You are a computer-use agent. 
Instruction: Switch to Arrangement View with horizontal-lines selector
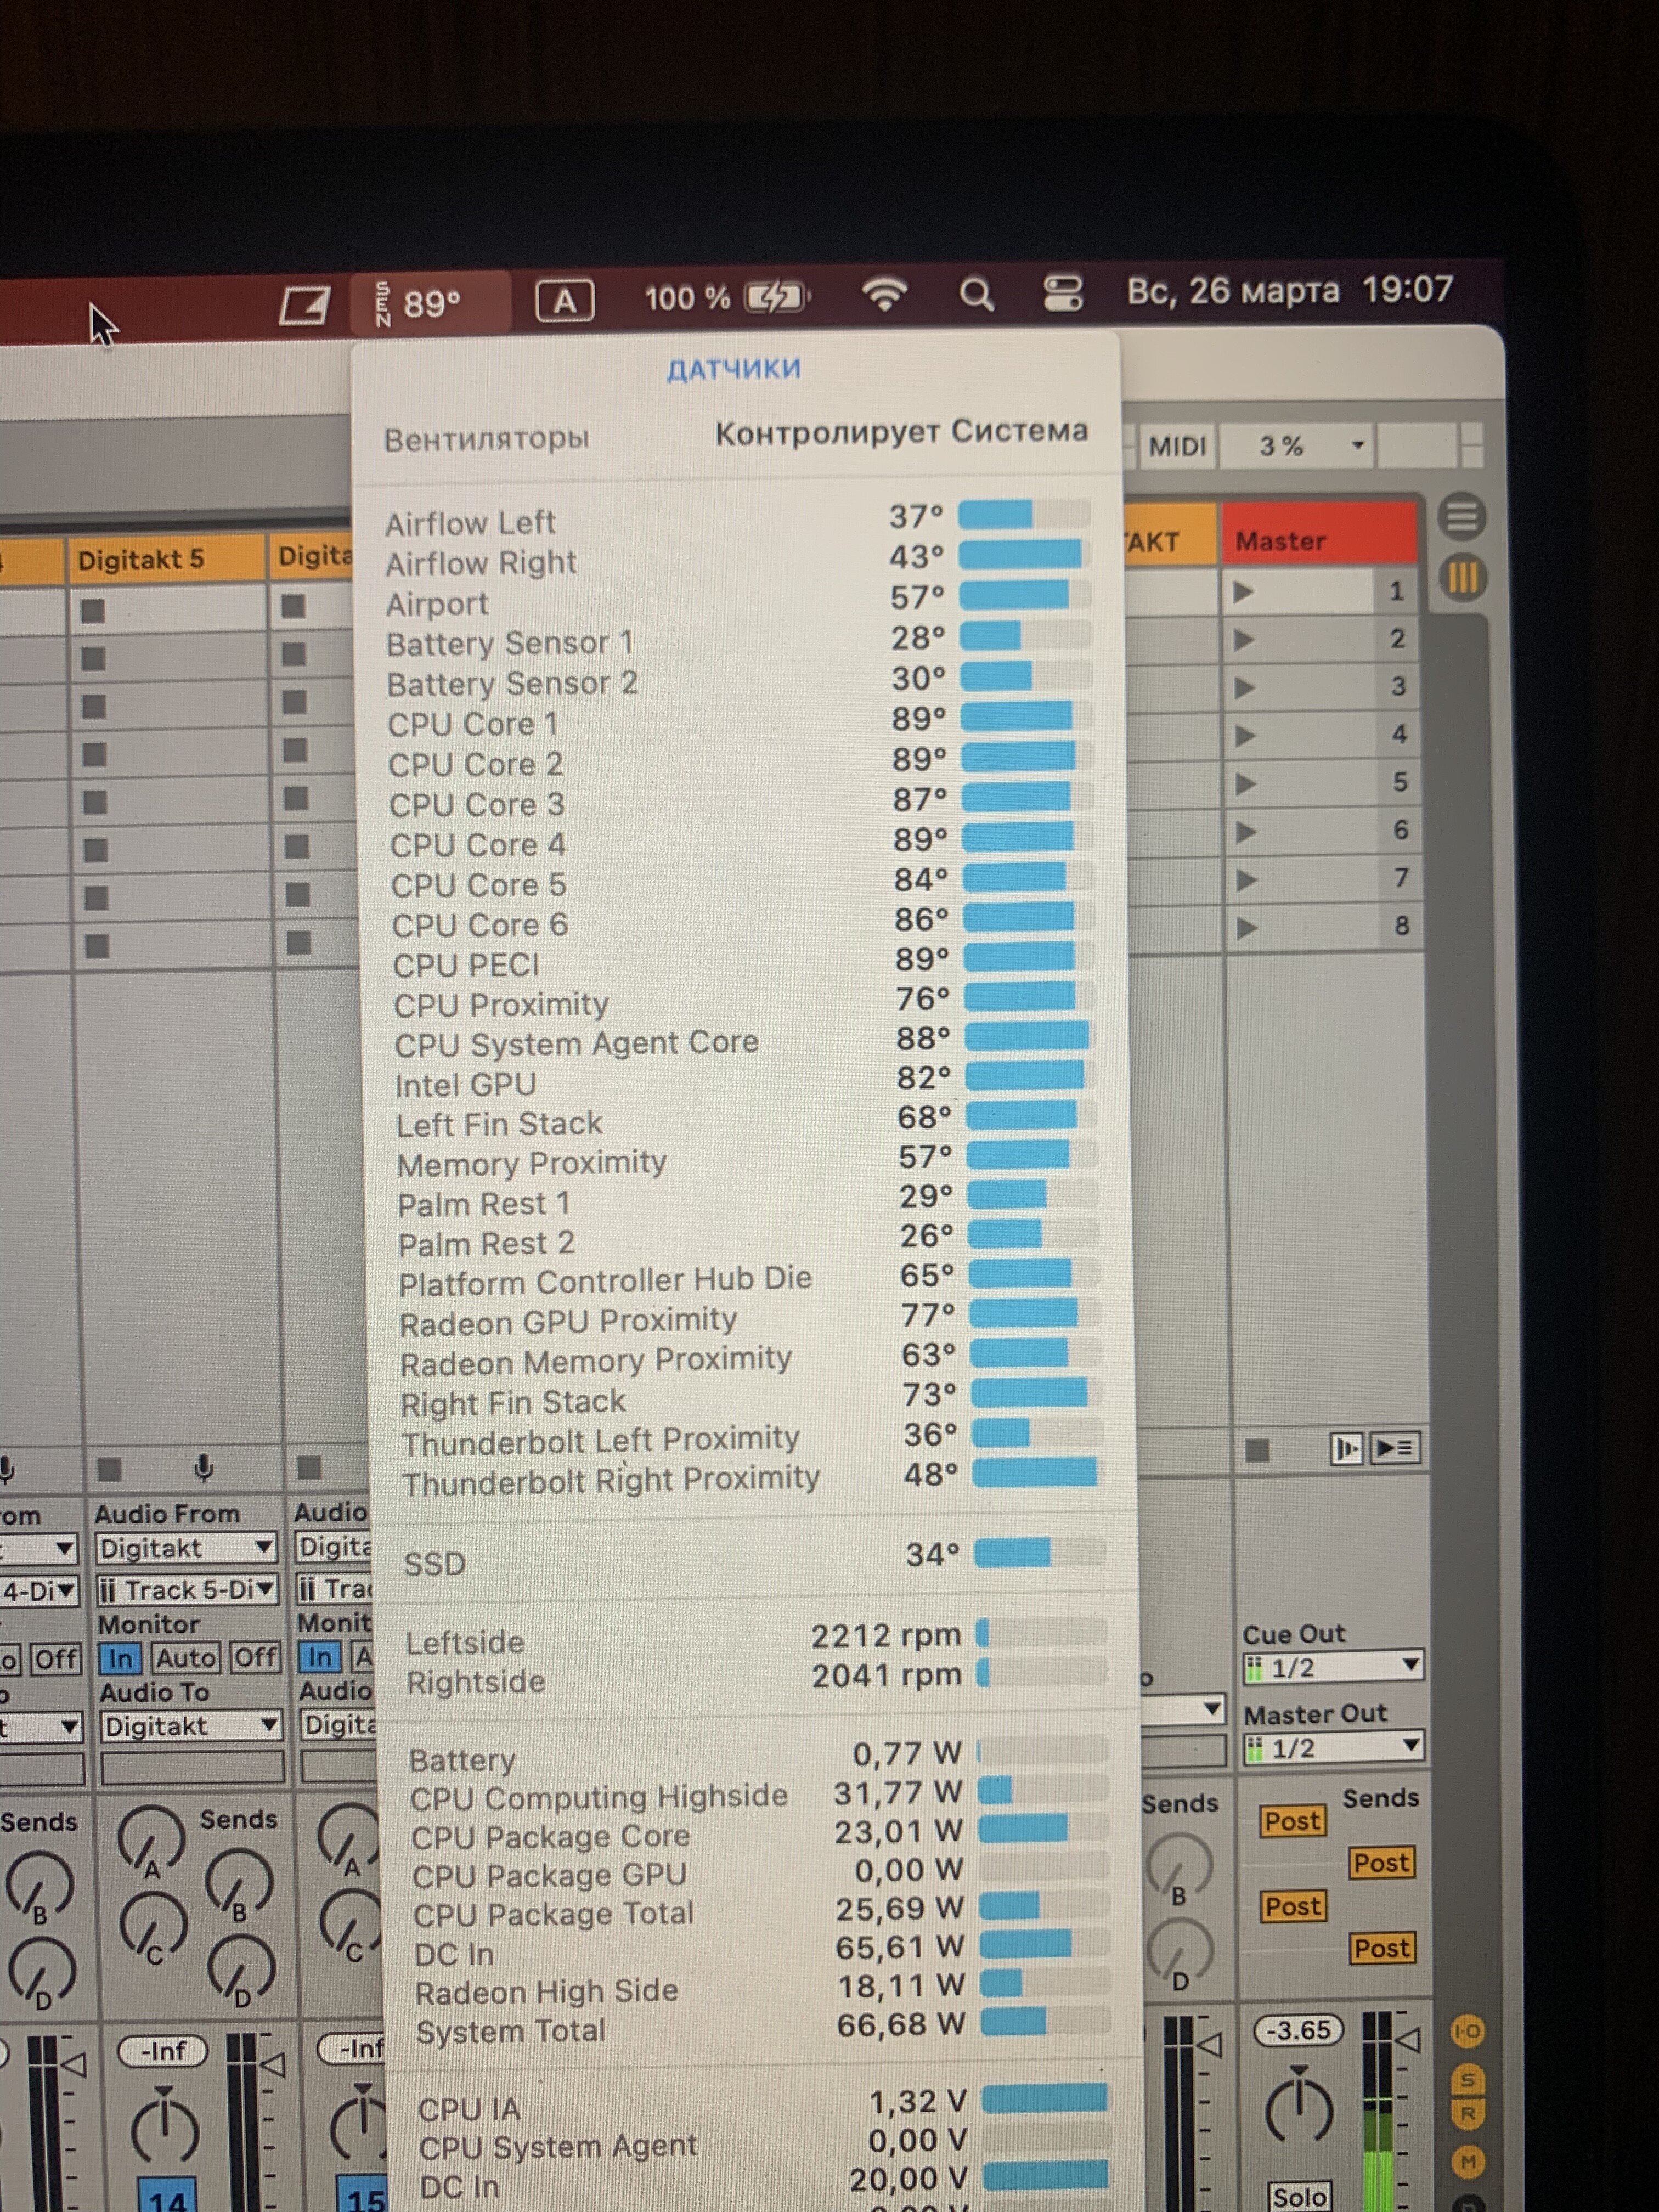click(x=1461, y=516)
